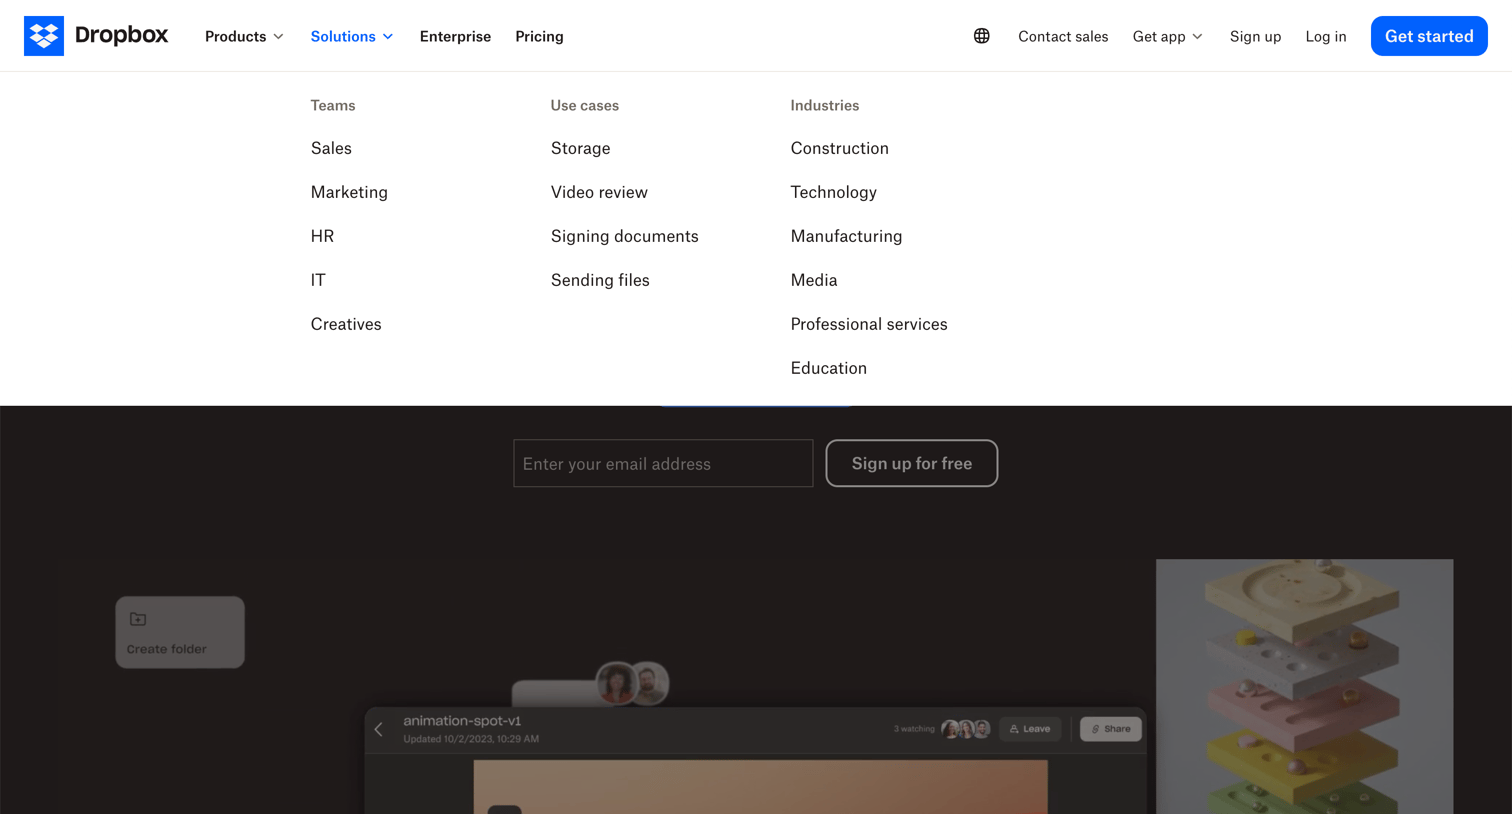Click the Create folder icon tile
Screen dimensions: 1512x814
[180, 632]
